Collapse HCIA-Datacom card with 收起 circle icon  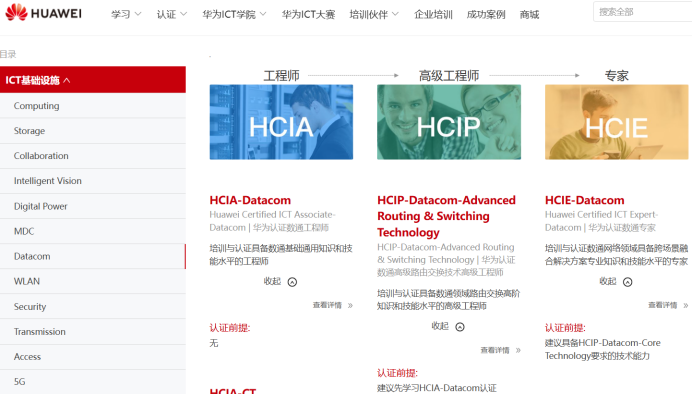(292, 282)
